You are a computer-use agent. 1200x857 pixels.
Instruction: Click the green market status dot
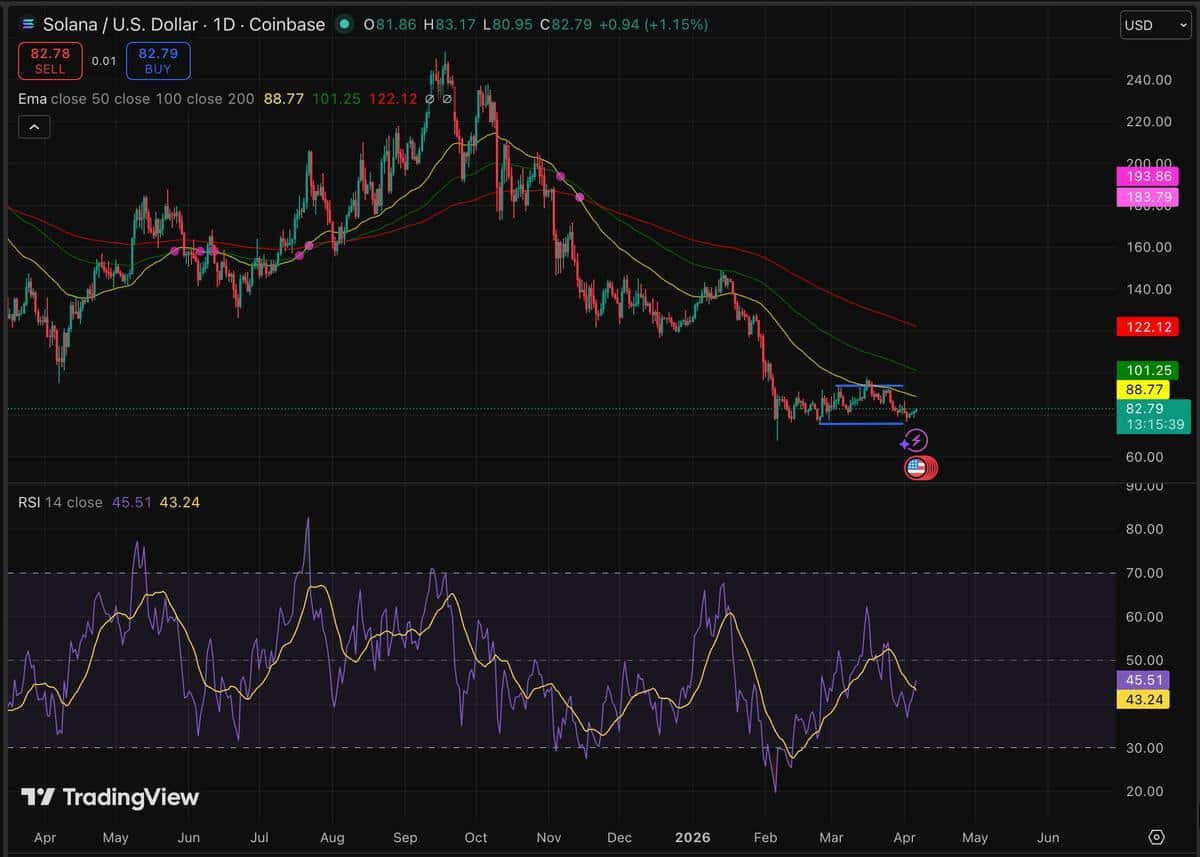pyautogui.click(x=345, y=24)
